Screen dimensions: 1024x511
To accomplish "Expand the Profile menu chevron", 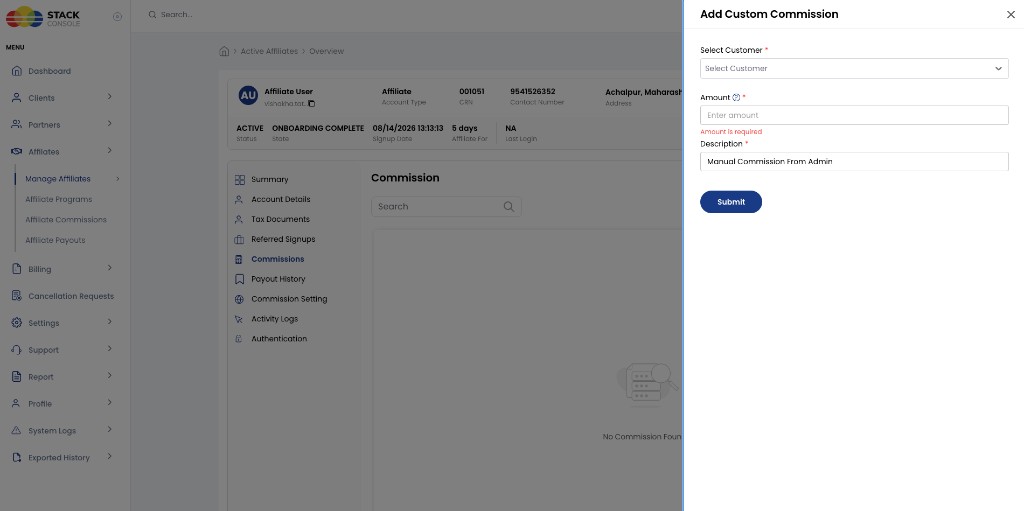I will click(109, 403).
